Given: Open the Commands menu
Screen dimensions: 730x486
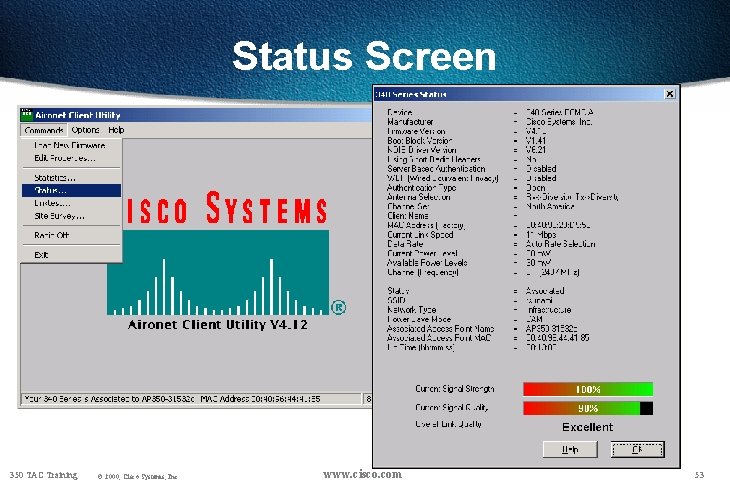Looking at the screenshot, I should pyautogui.click(x=44, y=130).
